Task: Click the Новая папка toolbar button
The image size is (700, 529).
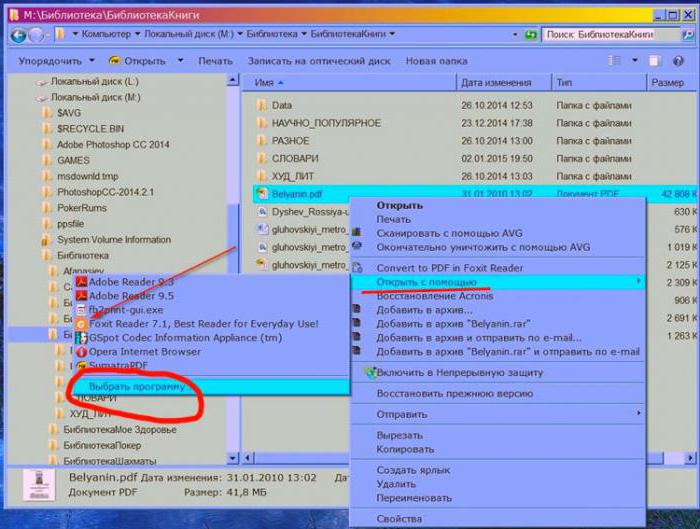Action: pos(438,61)
